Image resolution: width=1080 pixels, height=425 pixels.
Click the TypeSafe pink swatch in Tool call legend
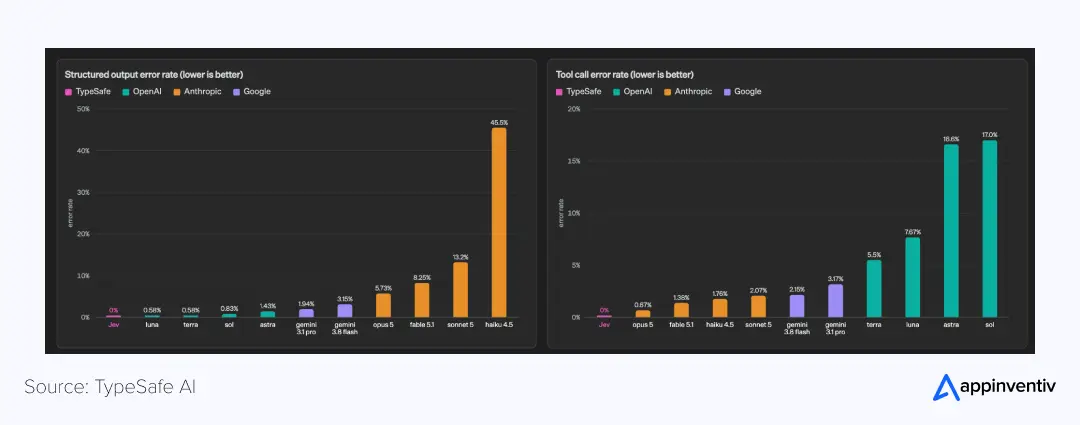pos(559,92)
